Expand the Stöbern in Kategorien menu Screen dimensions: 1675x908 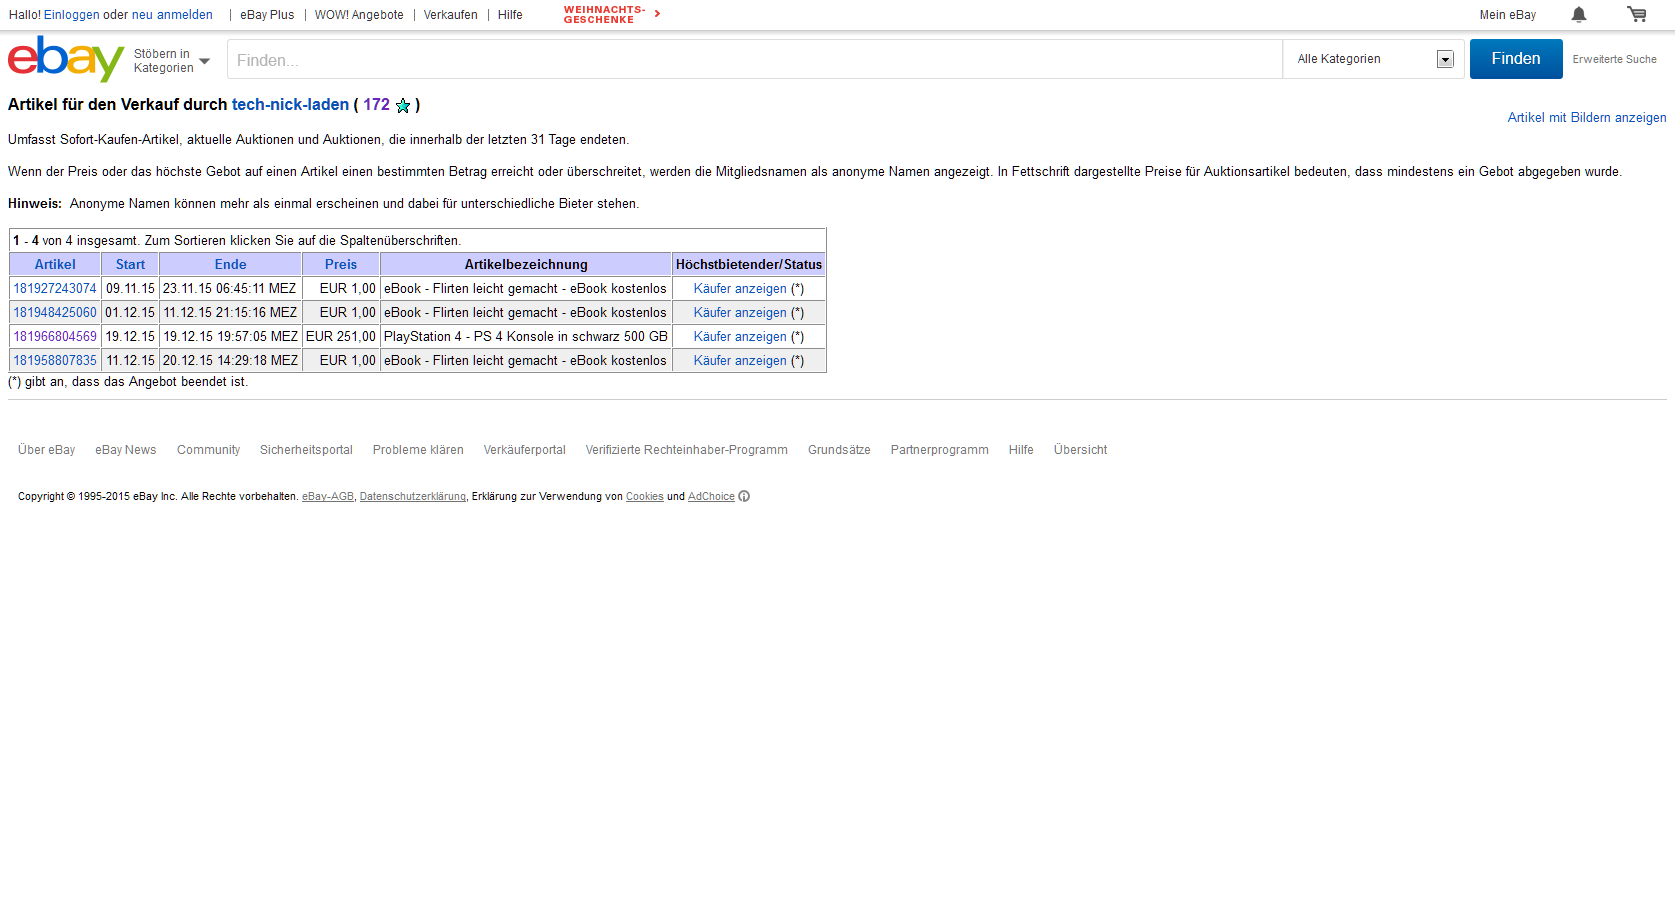[x=171, y=61]
